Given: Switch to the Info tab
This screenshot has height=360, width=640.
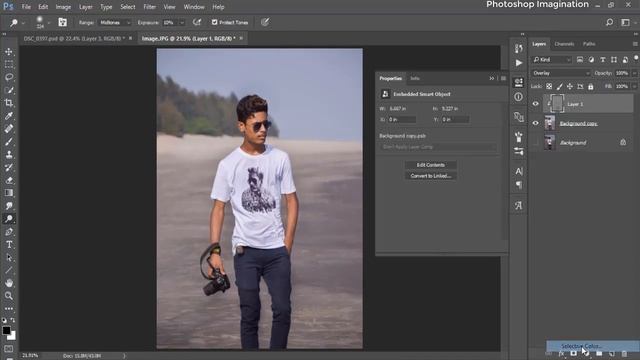Looking at the screenshot, I should [415, 78].
